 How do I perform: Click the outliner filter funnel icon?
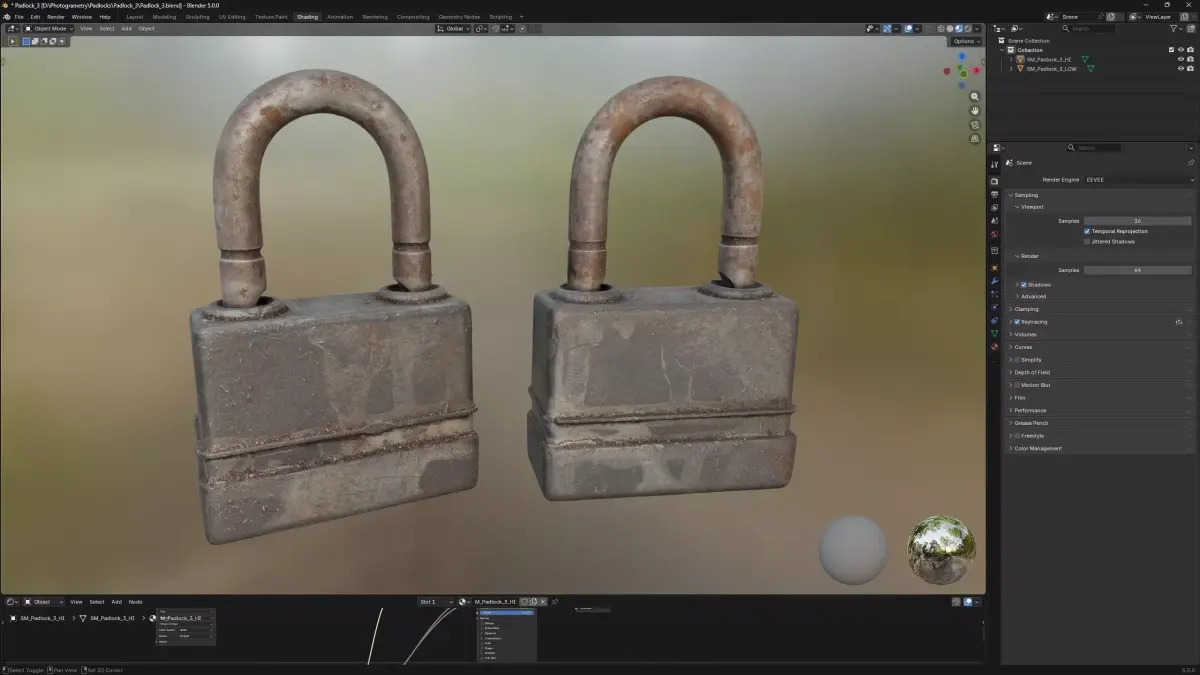1173,29
